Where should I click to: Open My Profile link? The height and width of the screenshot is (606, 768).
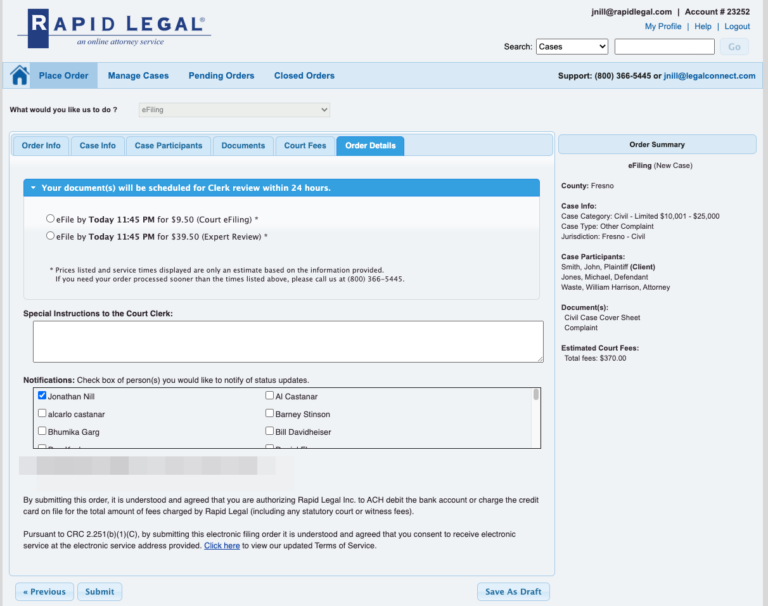click(663, 26)
